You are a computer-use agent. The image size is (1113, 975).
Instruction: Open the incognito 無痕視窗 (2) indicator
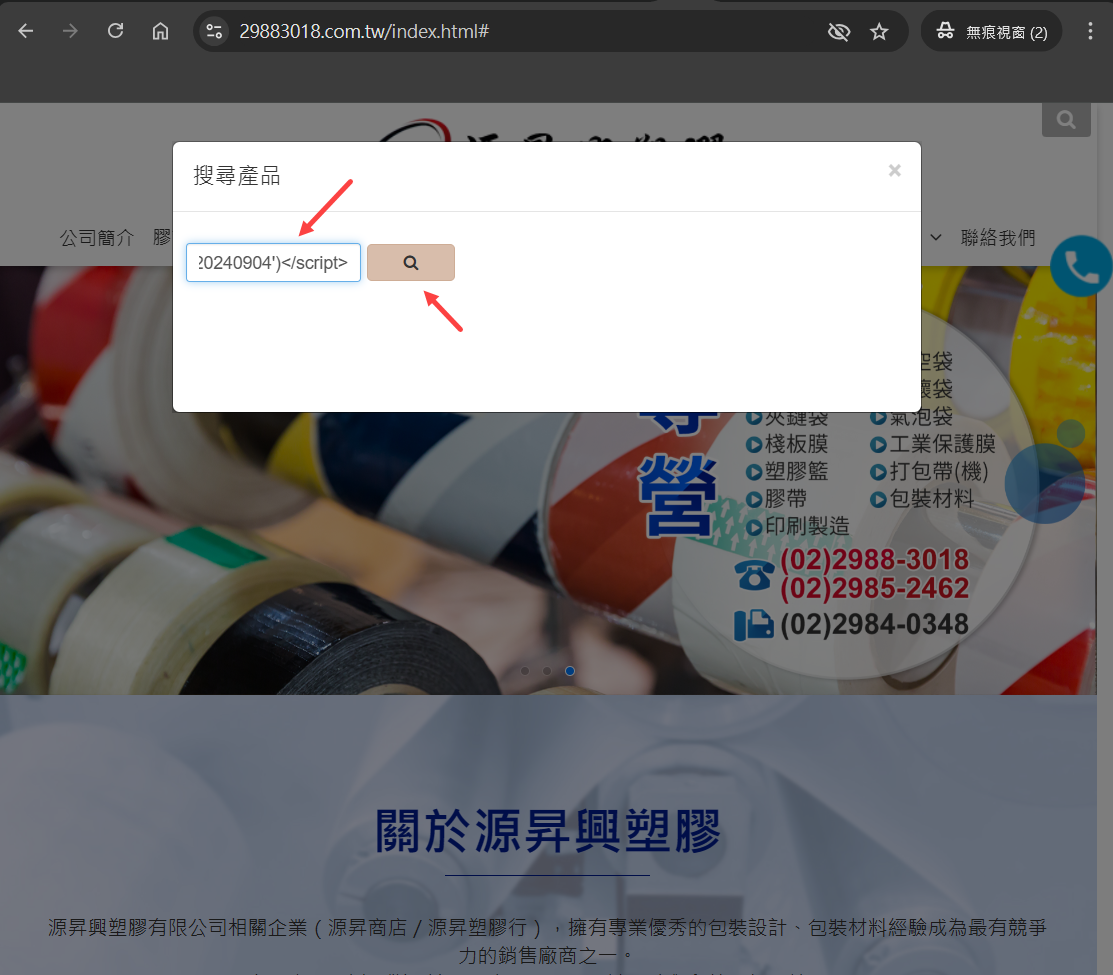(991, 31)
